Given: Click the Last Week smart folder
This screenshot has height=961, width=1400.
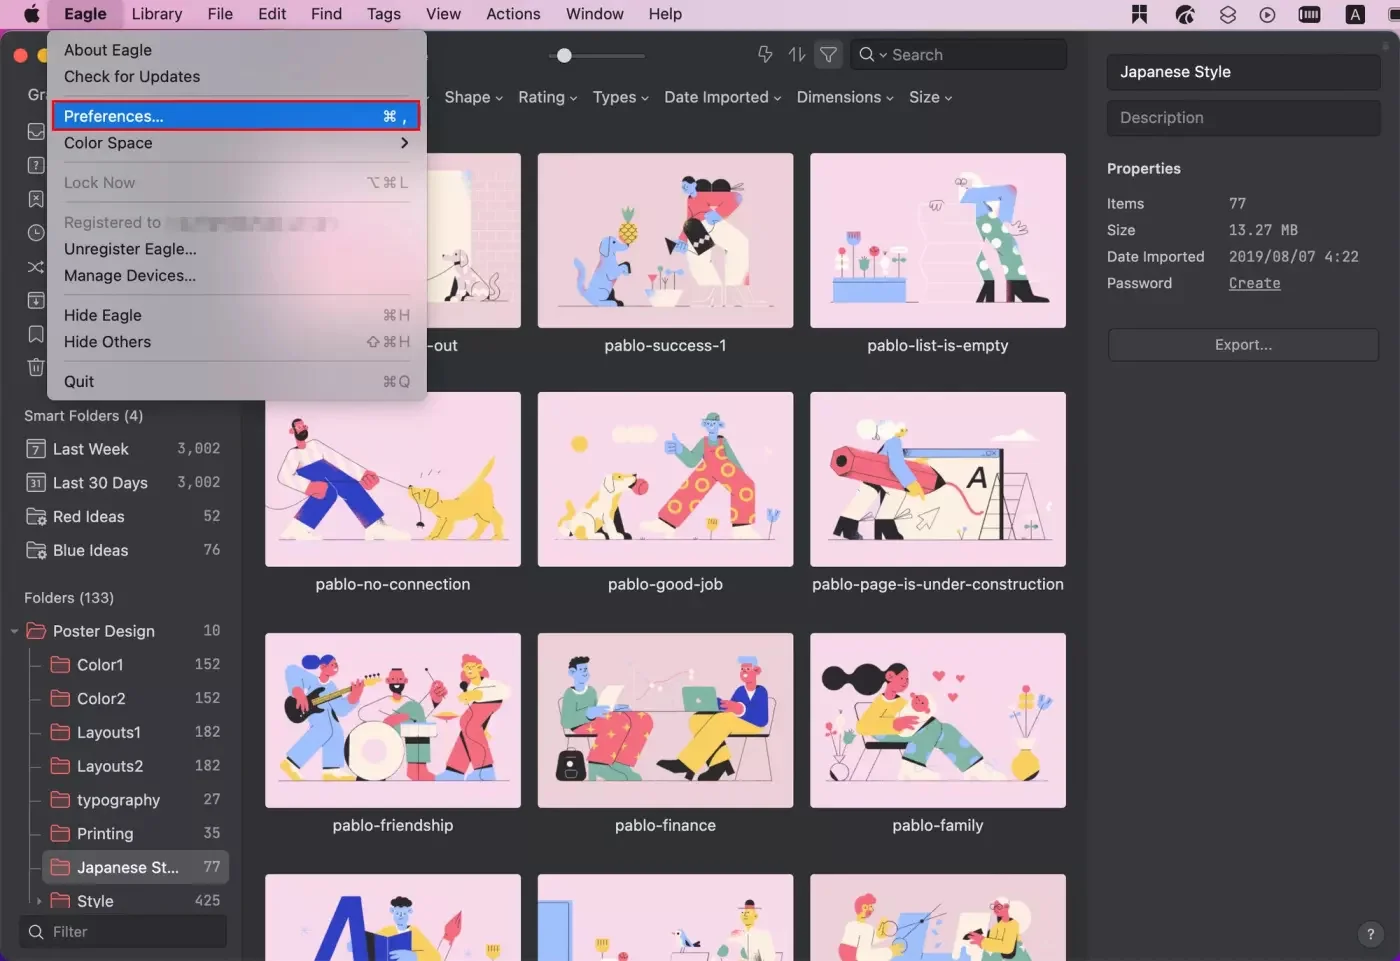Looking at the screenshot, I should (x=91, y=449).
